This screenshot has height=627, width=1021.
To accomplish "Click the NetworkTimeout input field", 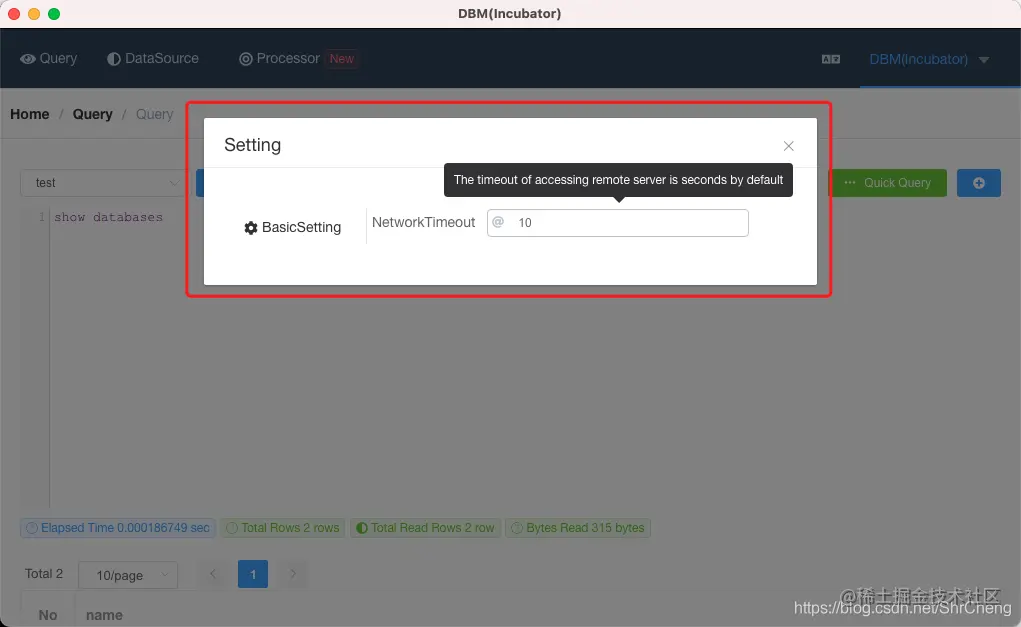I will (x=617, y=223).
